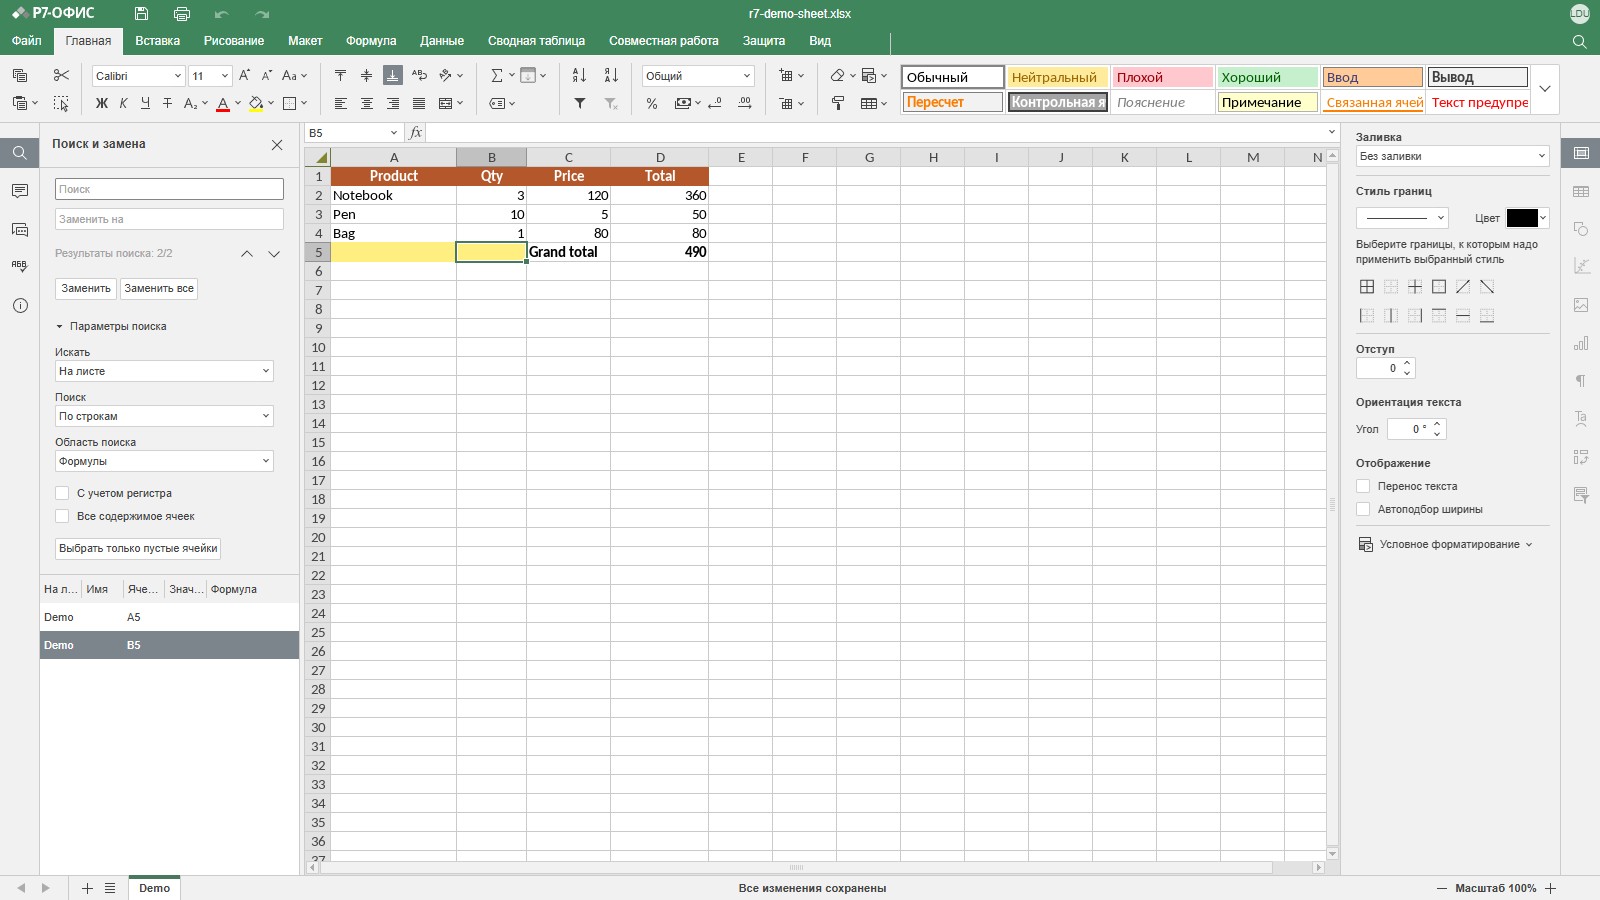Image resolution: width=1600 pixels, height=900 pixels.
Task: Open the Calibri font name dropdown
Action: point(138,76)
